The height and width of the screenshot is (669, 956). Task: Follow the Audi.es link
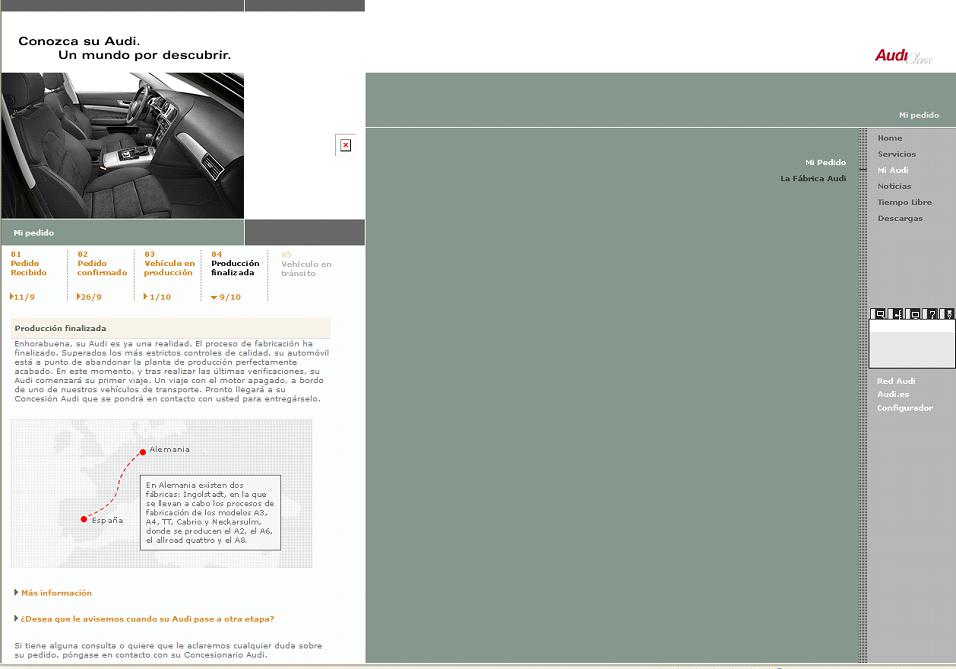point(893,395)
